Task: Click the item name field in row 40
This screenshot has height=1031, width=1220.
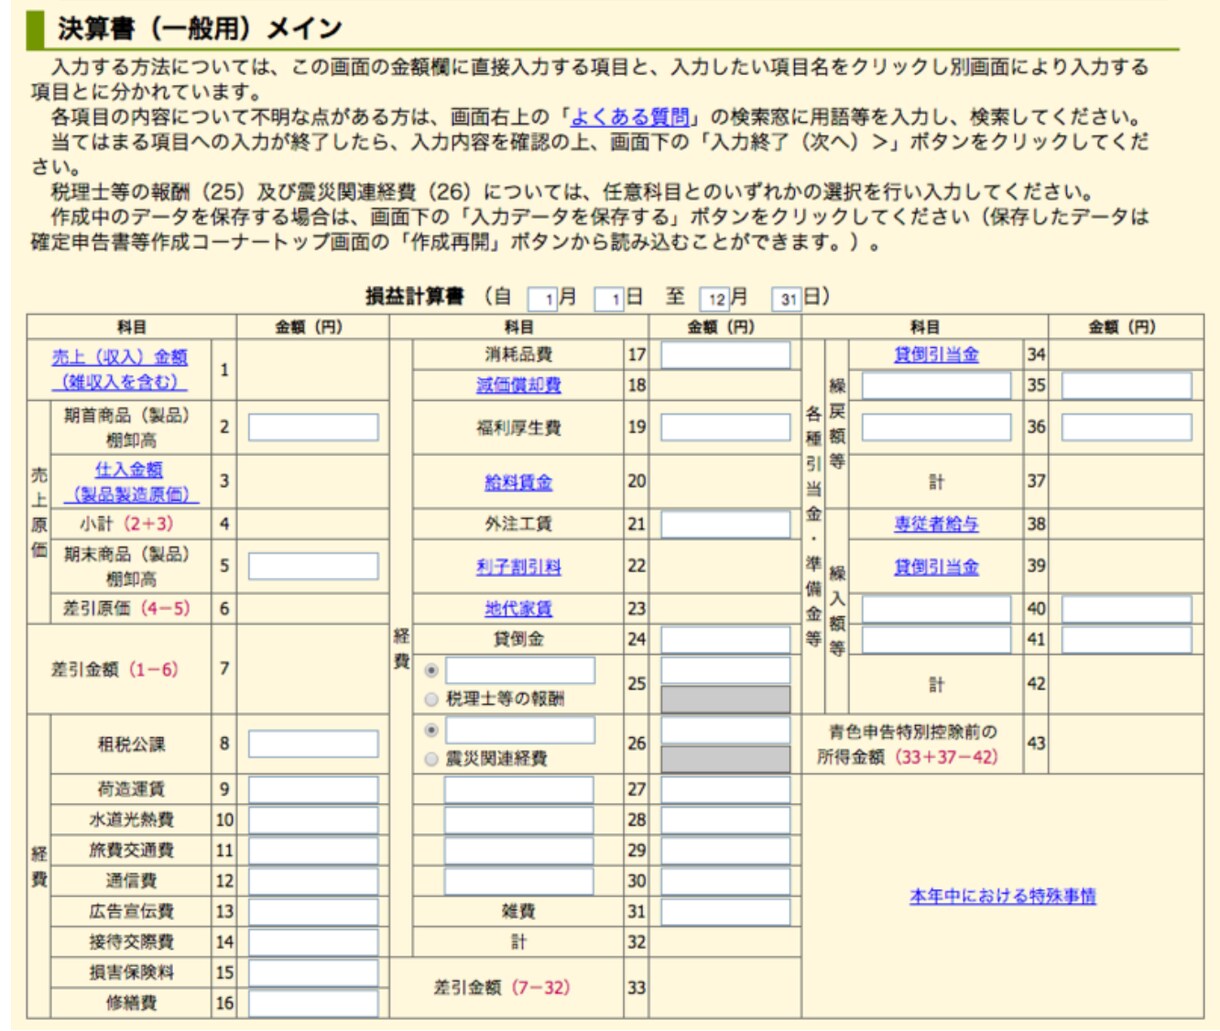Action: click(x=936, y=608)
